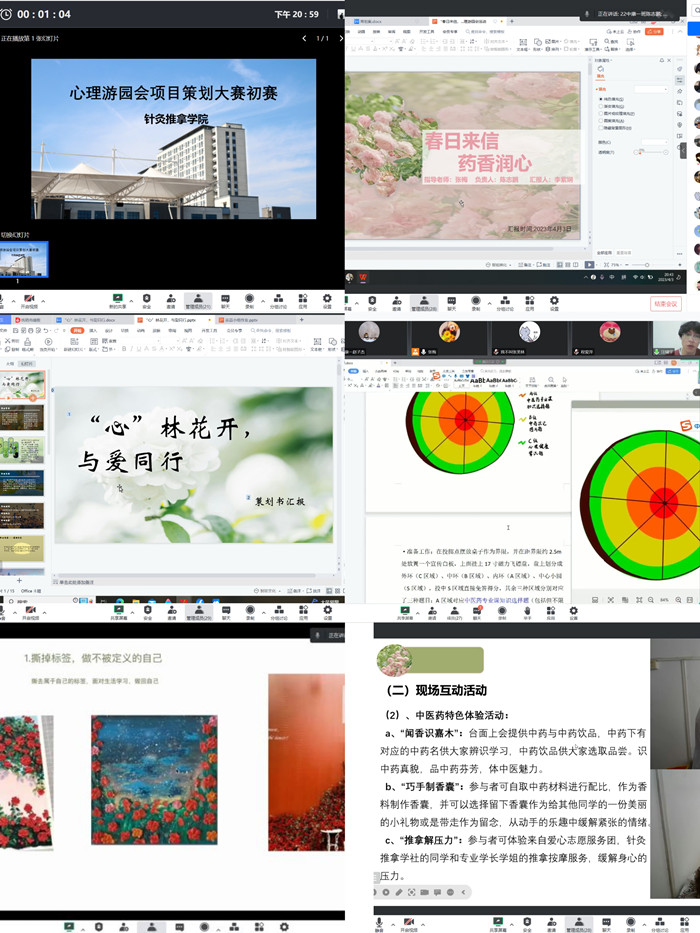700x933 pixels.
Task: Adjust zoom slider in 春日来信 WPS status bar
Action: pos(645,264)
